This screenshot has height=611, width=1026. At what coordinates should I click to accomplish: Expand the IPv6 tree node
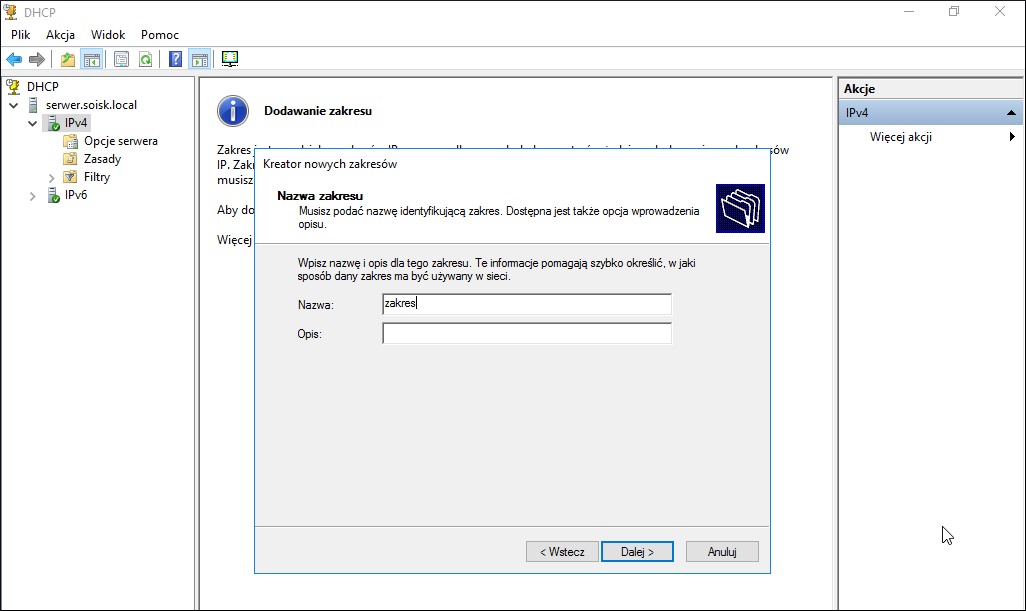tap(33, 196)
